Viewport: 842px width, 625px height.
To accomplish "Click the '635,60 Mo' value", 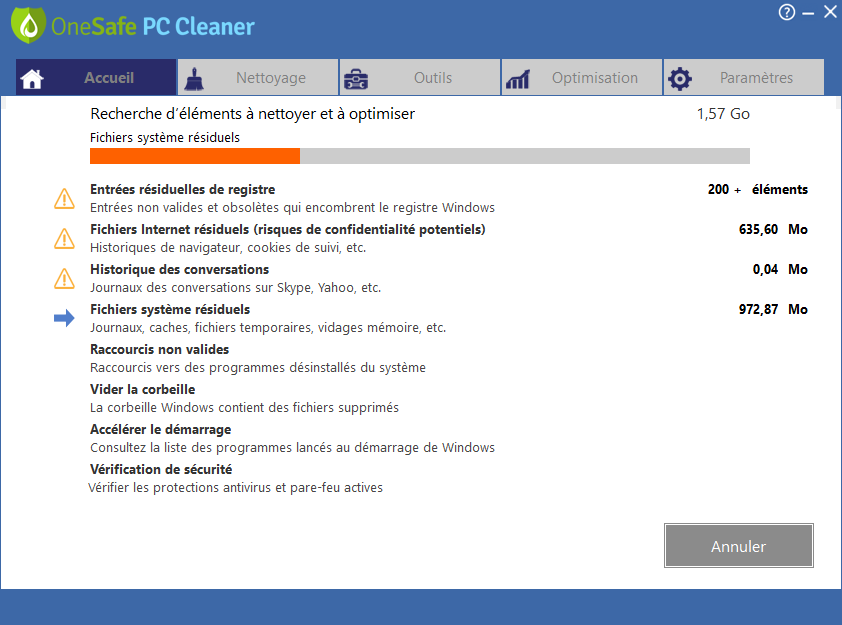I will (773, 230).
